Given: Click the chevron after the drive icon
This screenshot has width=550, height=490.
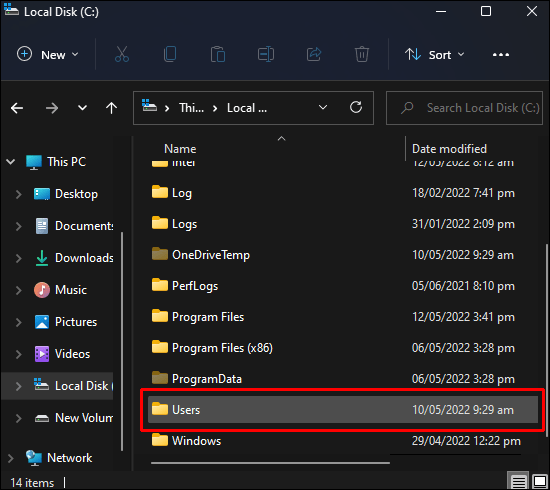Looking at the screenshot, I should coord(167,108).
